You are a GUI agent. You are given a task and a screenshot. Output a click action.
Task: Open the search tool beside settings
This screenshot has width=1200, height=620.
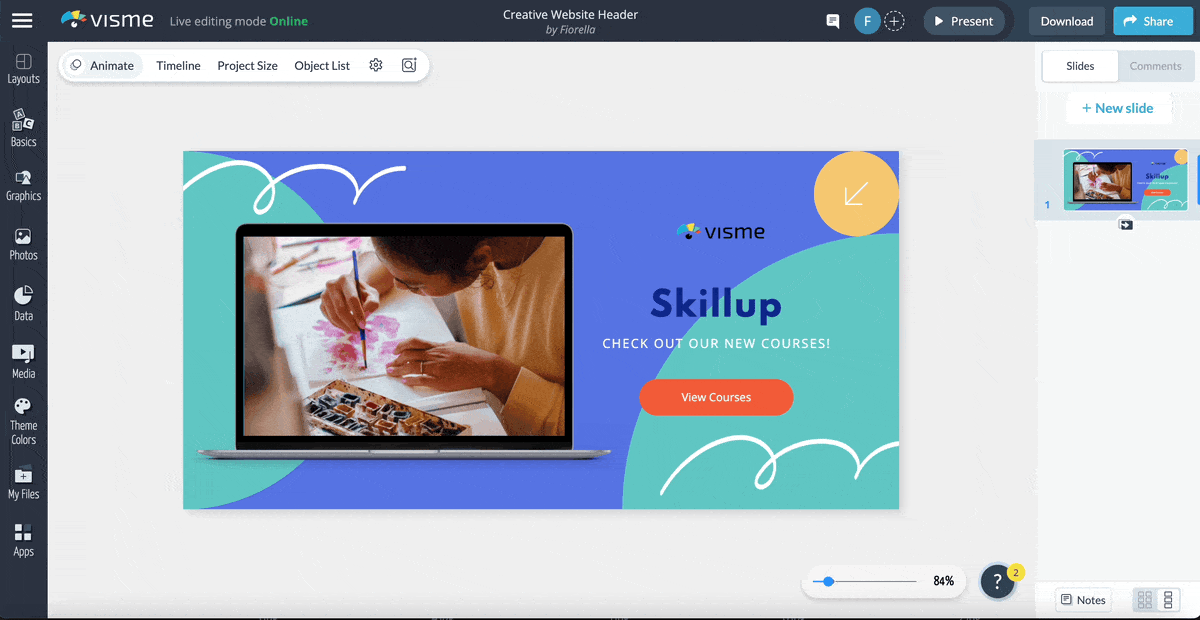[x=408, y=65]
